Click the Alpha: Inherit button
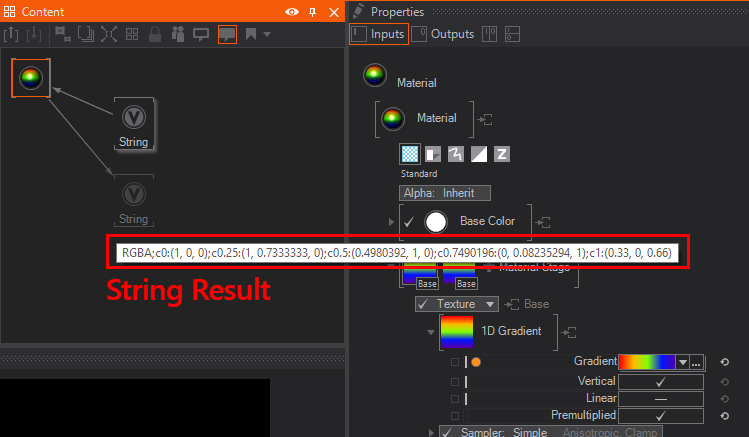The image size is (749, 437). [x=444, y=193]
